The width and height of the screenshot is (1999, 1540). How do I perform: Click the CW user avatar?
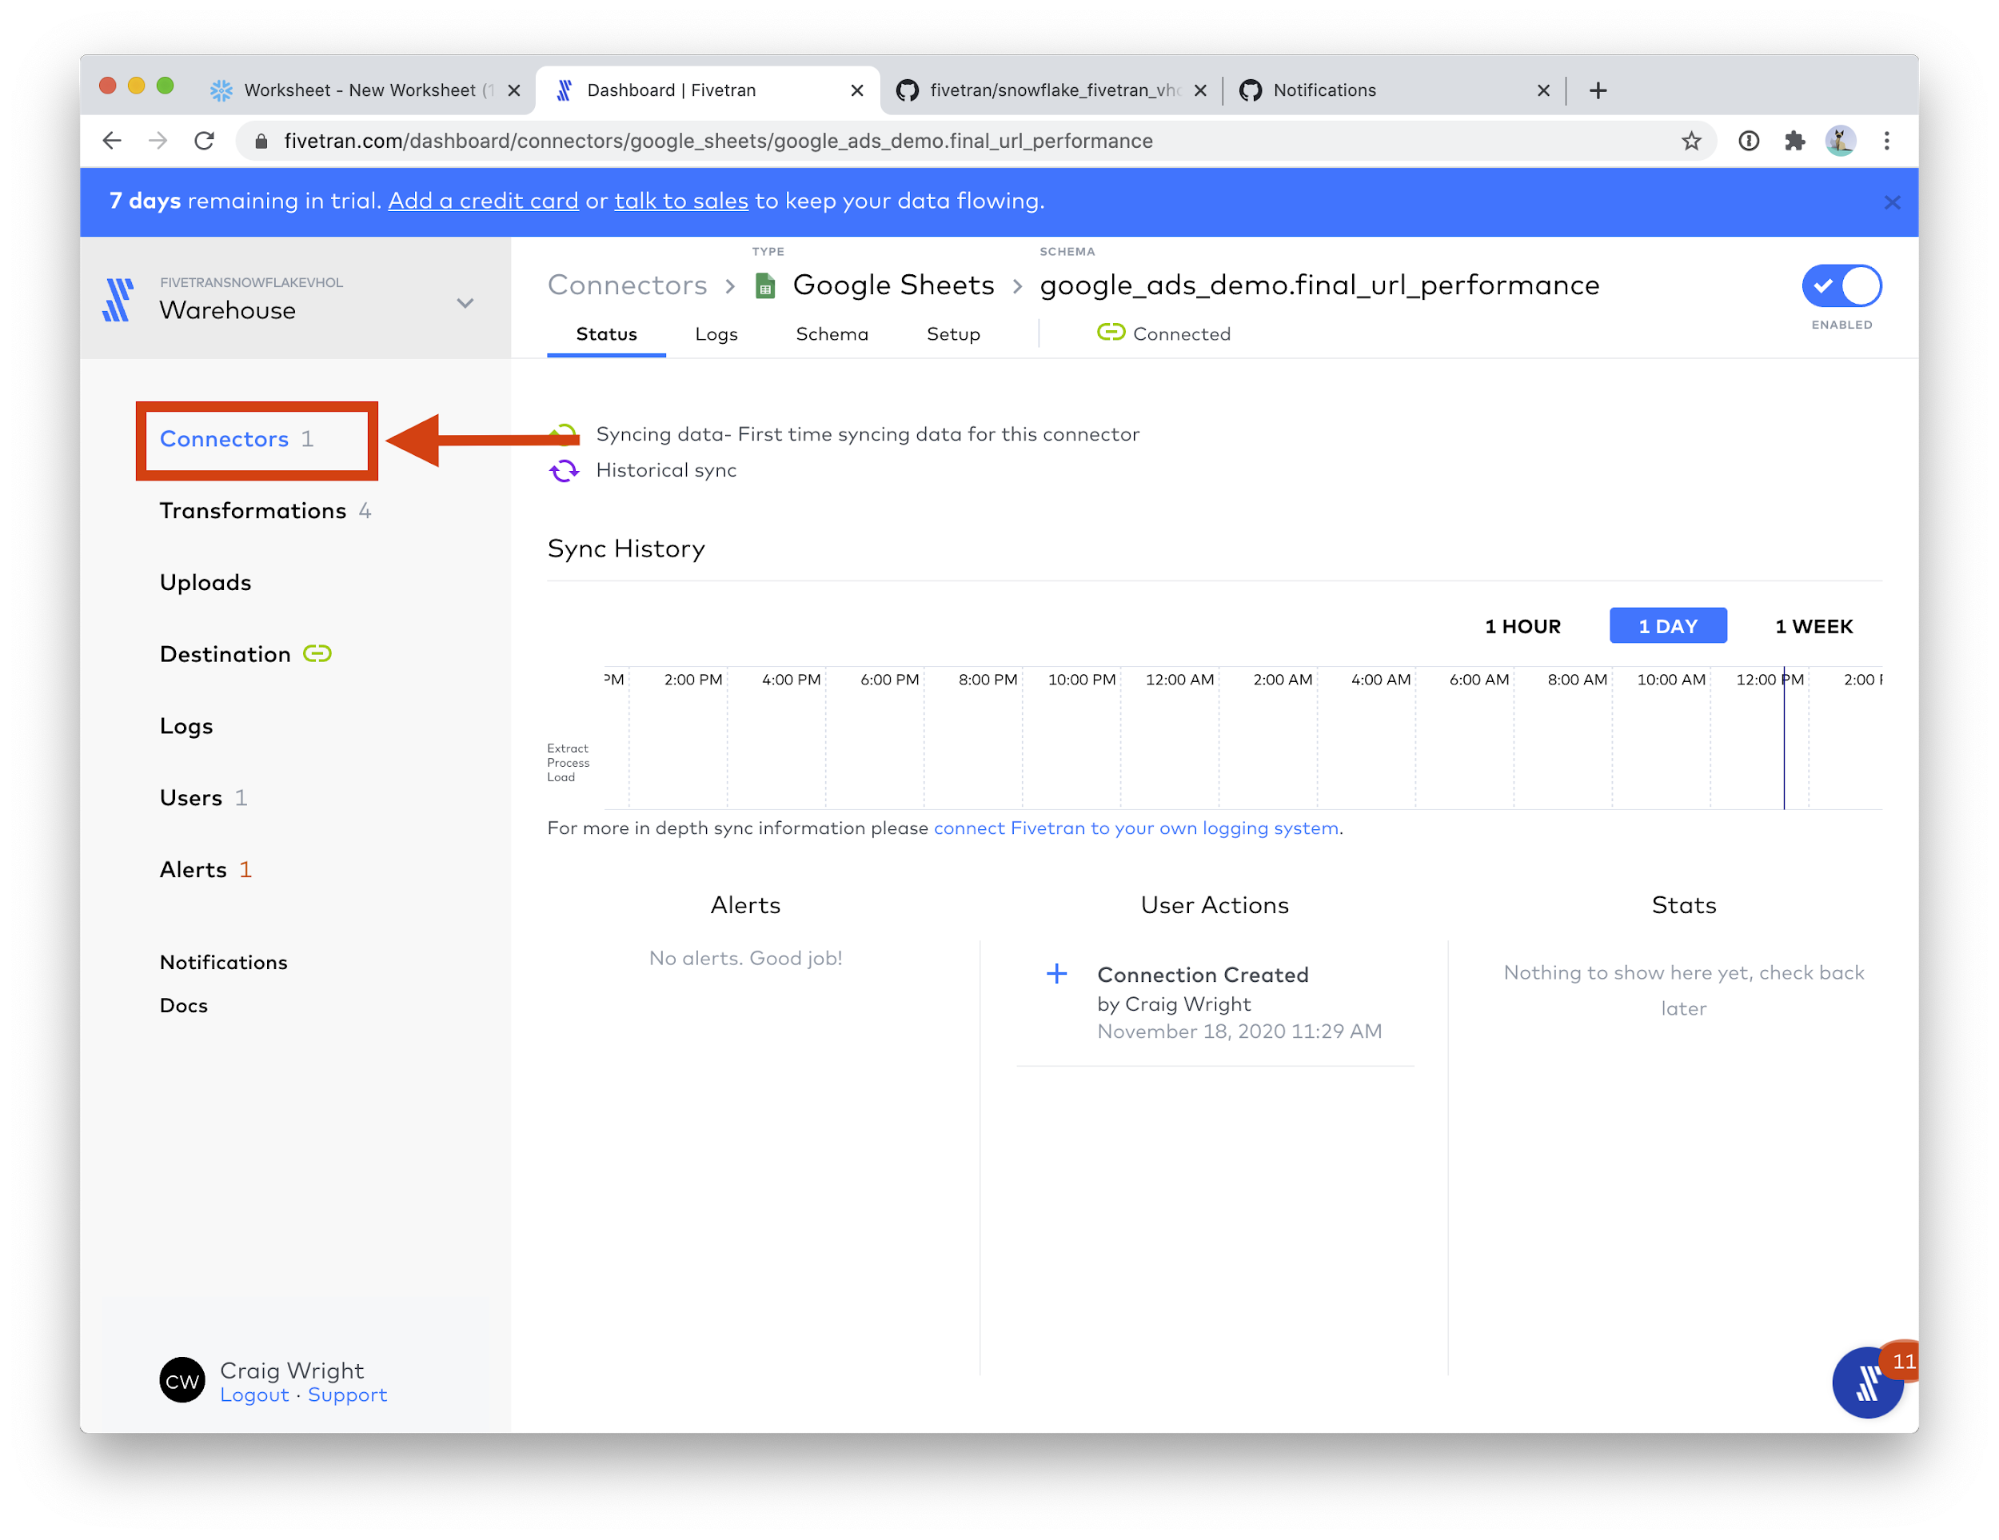(182, 1381)
